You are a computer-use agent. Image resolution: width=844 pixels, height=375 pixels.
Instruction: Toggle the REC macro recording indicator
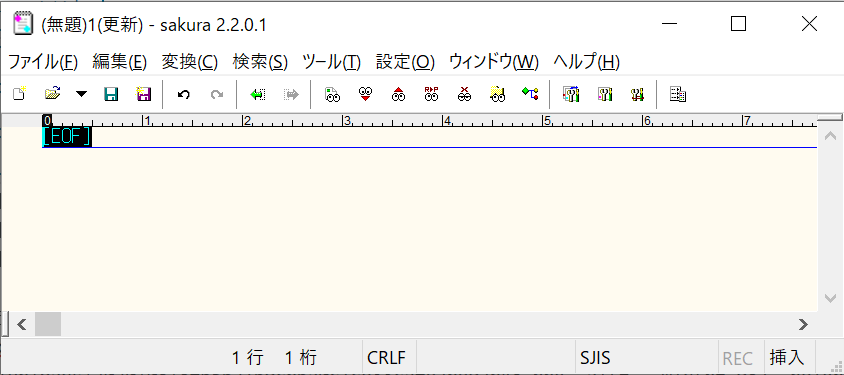(x=738, y=358)
